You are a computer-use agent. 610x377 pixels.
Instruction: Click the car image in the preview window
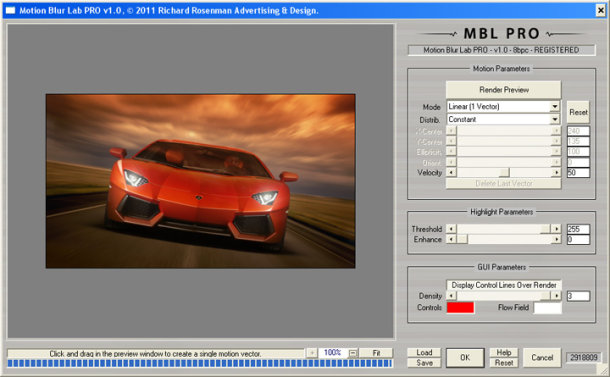click(200, 181)
